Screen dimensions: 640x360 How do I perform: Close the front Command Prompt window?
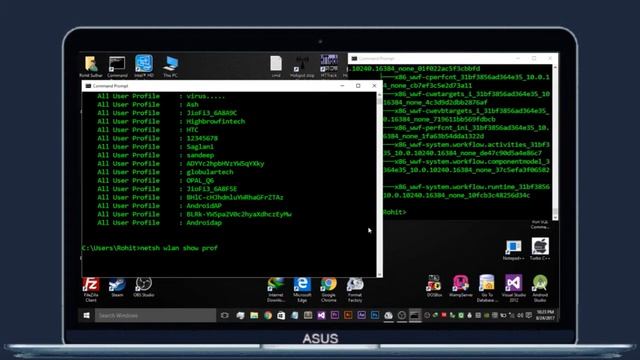[x=374, y=86]
